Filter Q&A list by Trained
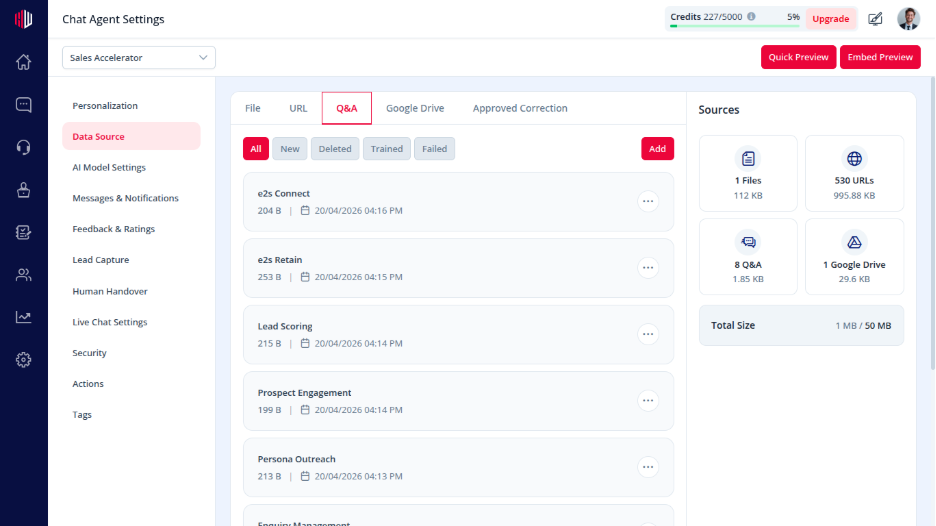Image resolution: width=936 pixels, height=526 pixels. coord(387,149)
